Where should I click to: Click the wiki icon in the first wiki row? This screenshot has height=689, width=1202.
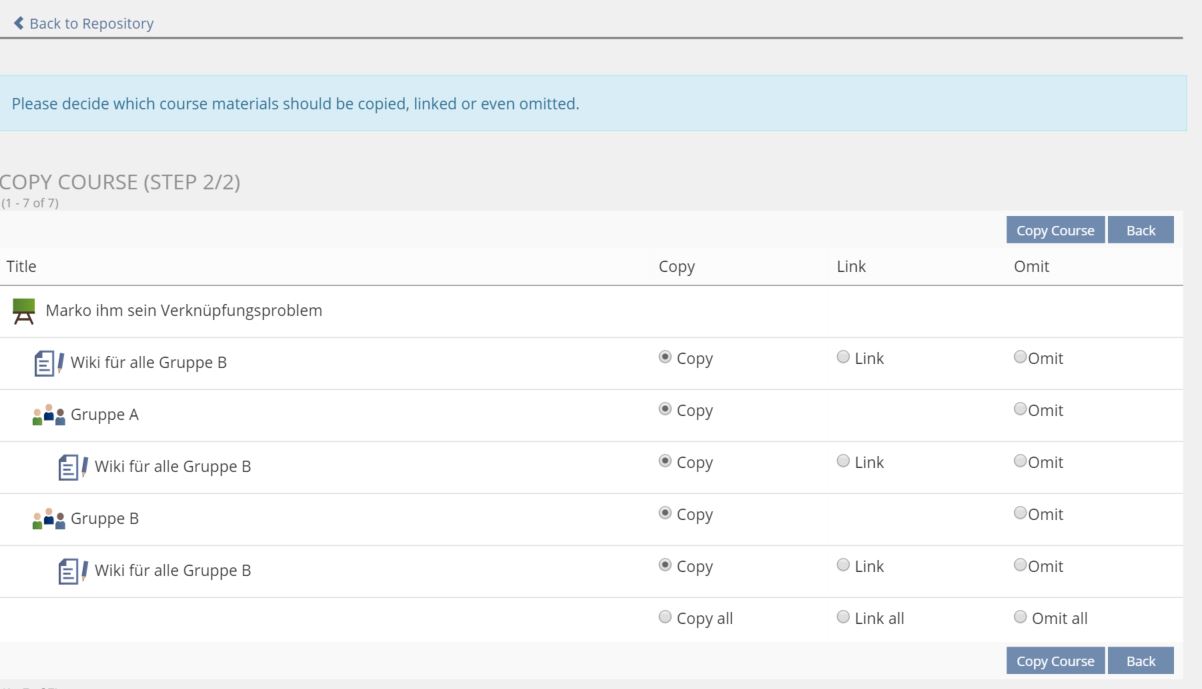(x=48, y=362)
